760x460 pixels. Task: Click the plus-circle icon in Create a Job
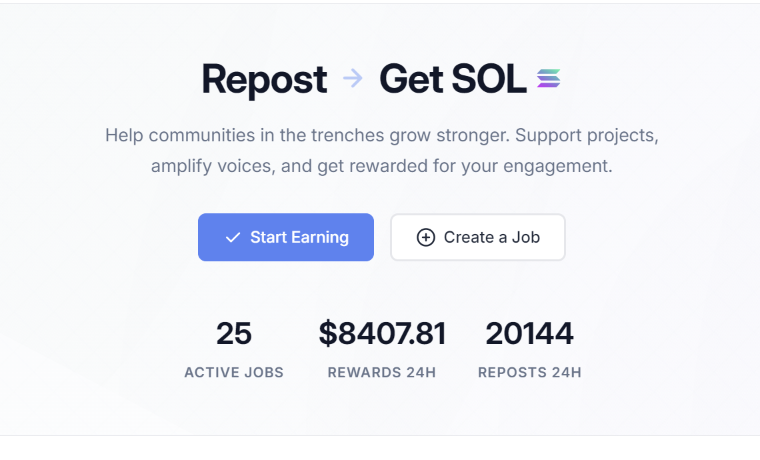click(x=425, y=237)
